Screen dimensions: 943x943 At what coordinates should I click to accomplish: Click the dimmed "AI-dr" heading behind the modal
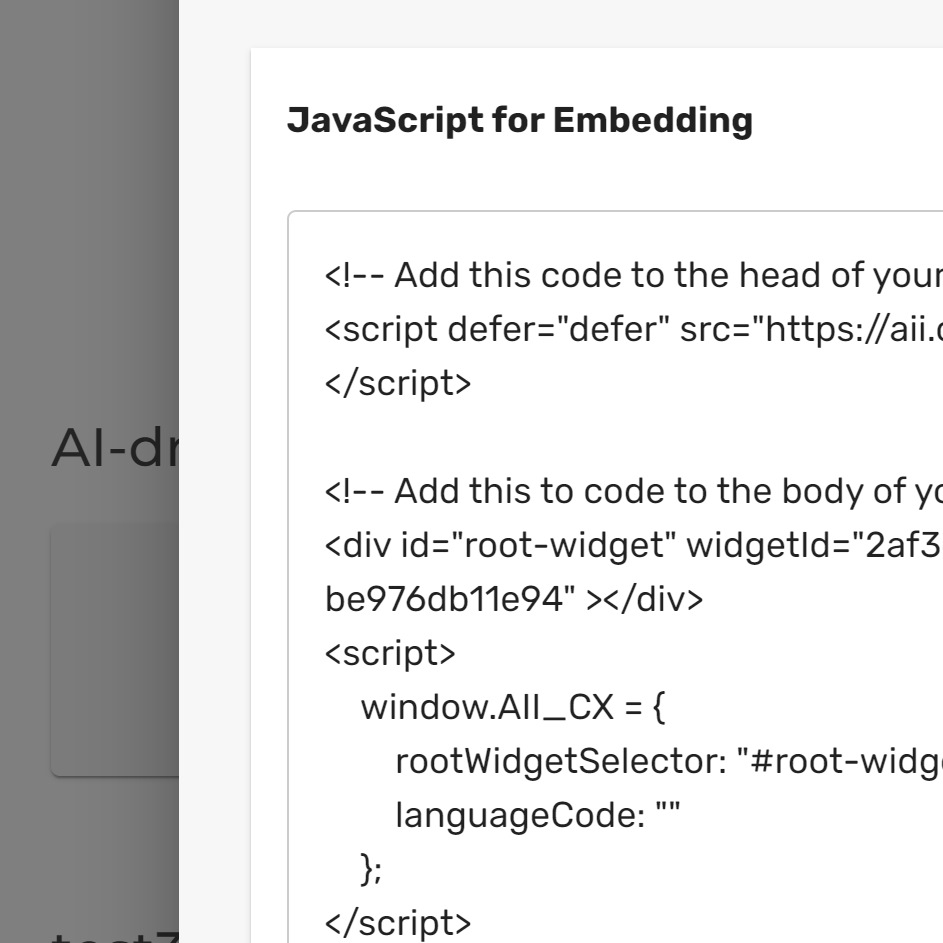[114, 450]
